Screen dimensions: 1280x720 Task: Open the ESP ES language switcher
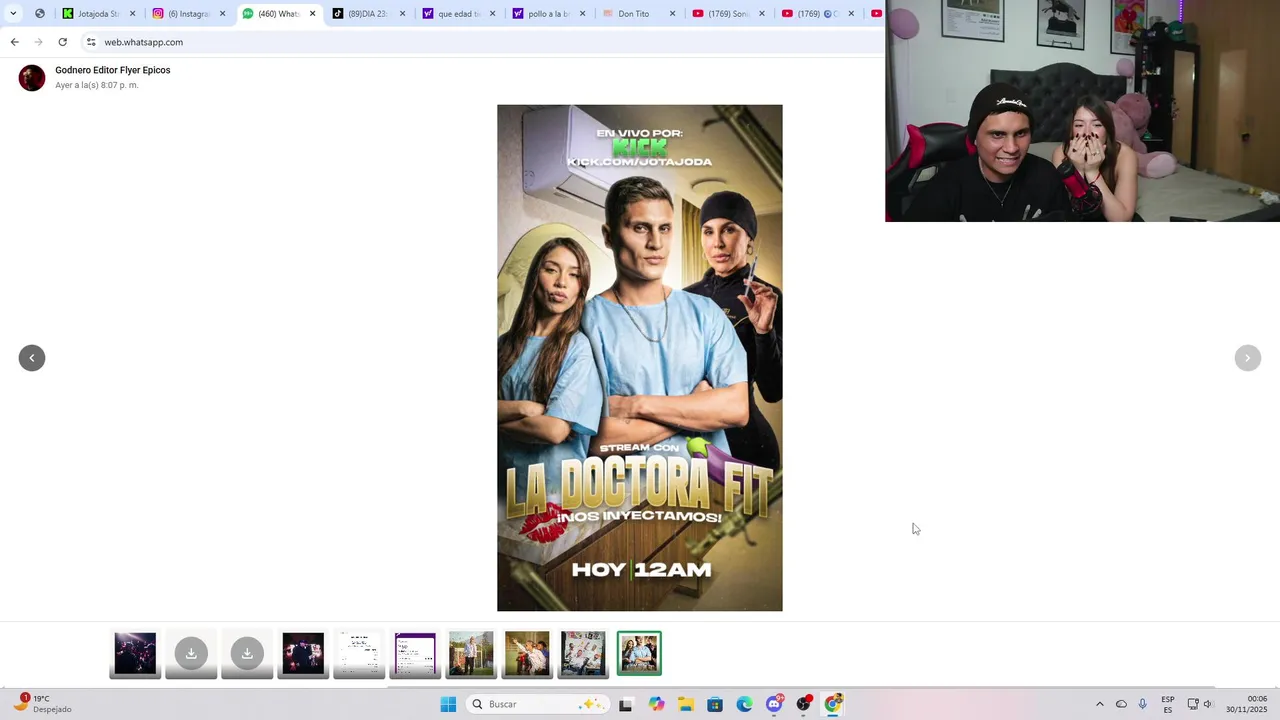(1168, 704)
